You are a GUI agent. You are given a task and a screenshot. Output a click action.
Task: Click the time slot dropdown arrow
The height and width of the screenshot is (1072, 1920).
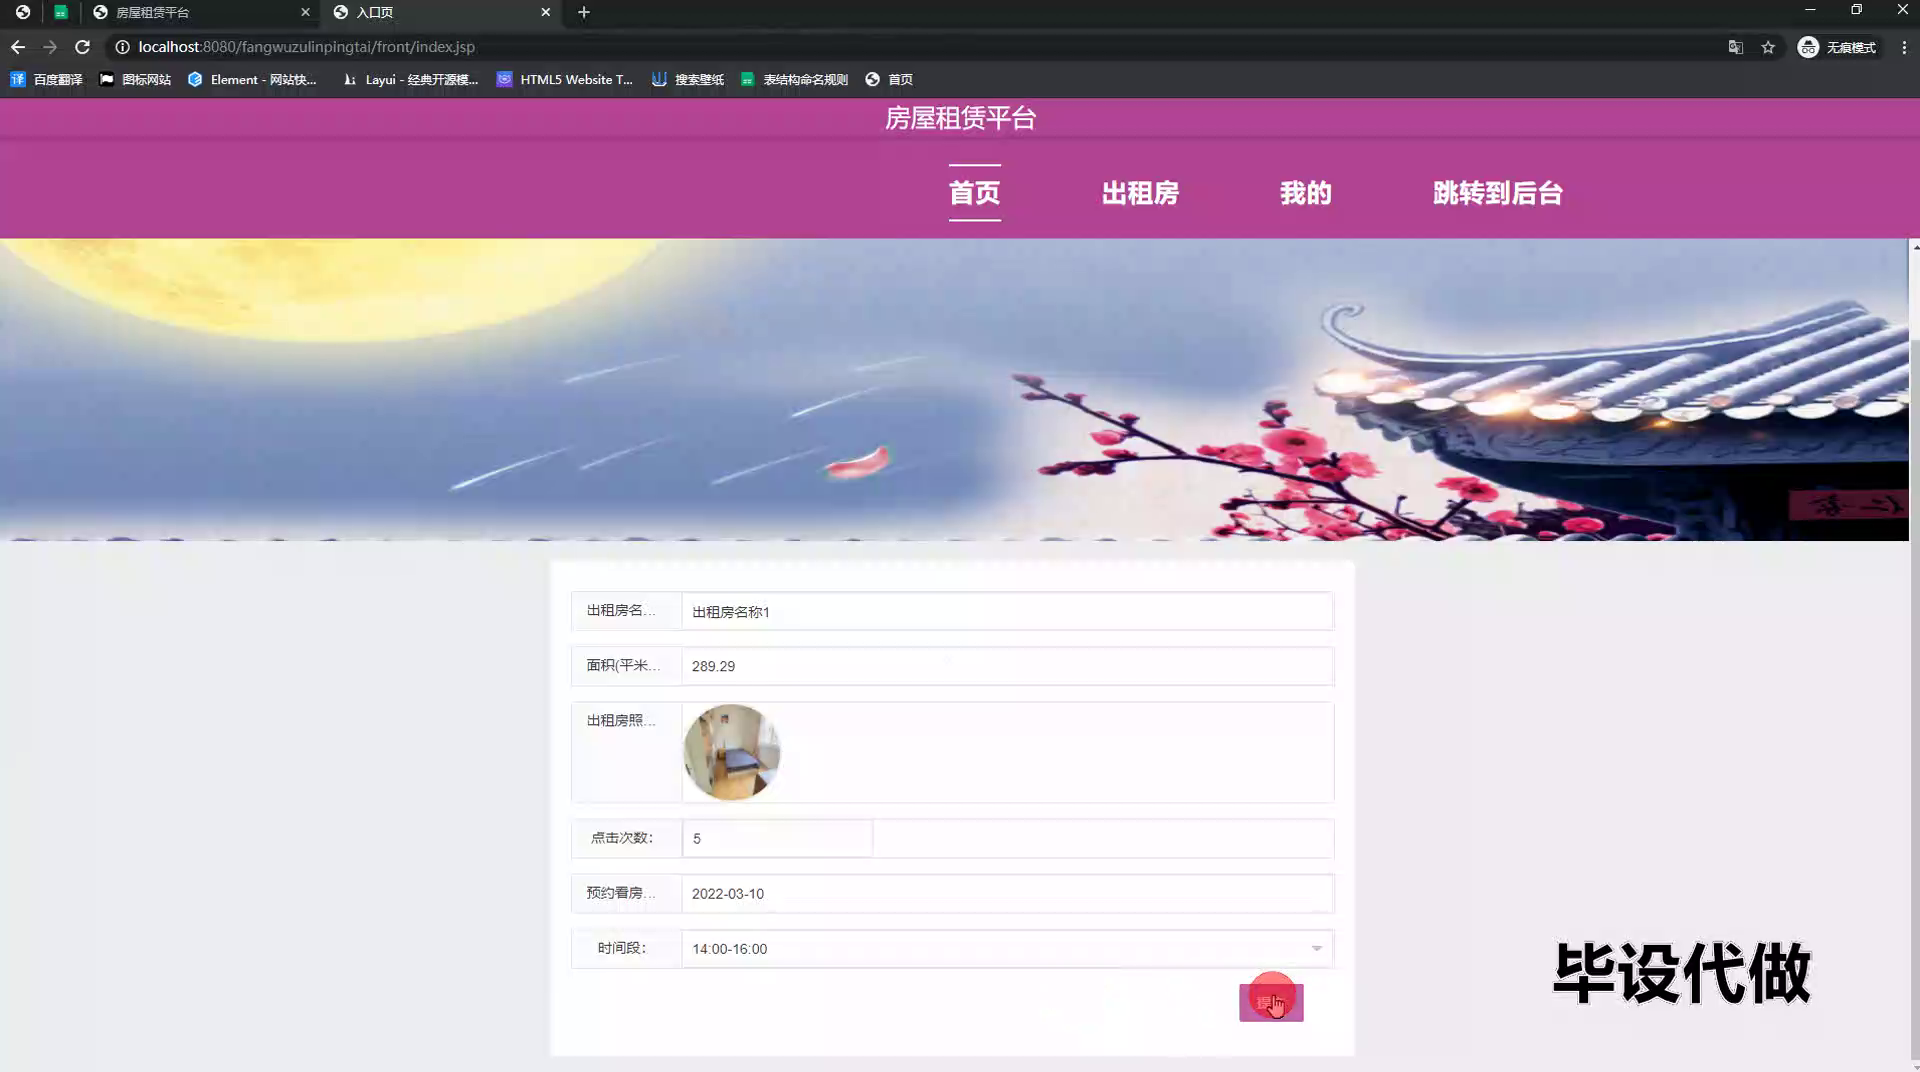coord(1316,948)
